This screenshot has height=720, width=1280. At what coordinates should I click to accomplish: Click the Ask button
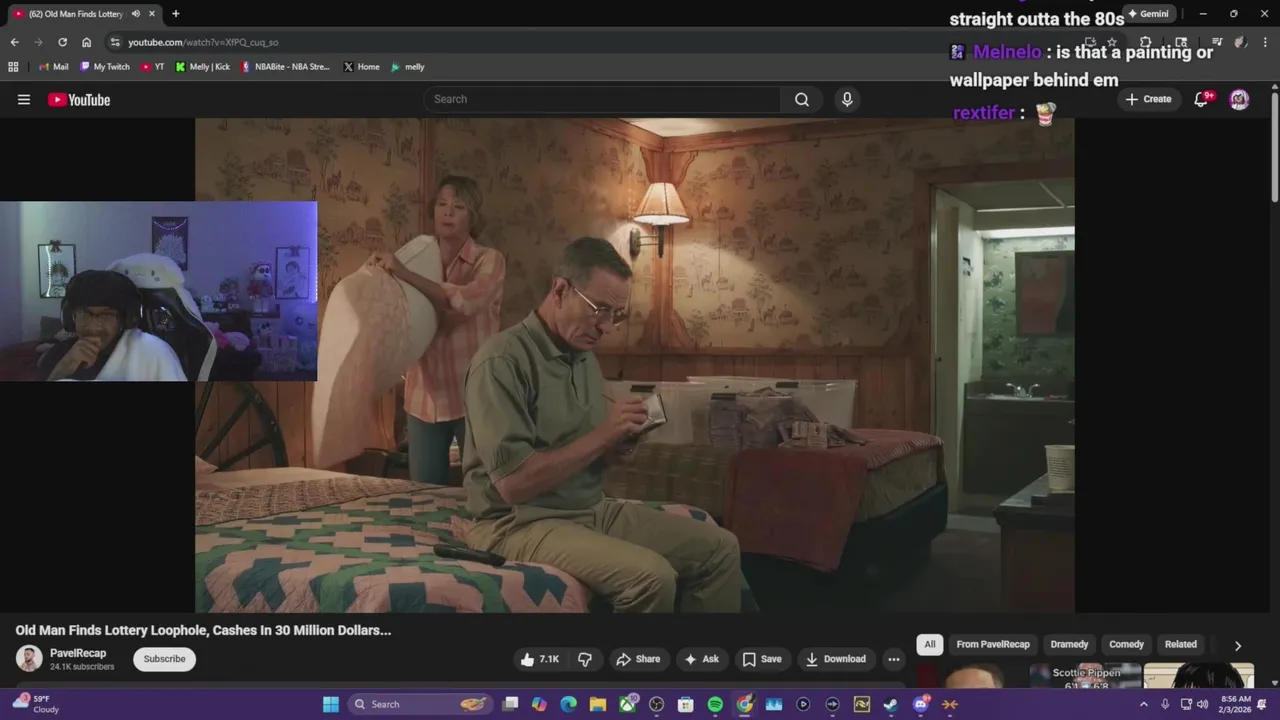pyautogui.click(x=701, y=659)
